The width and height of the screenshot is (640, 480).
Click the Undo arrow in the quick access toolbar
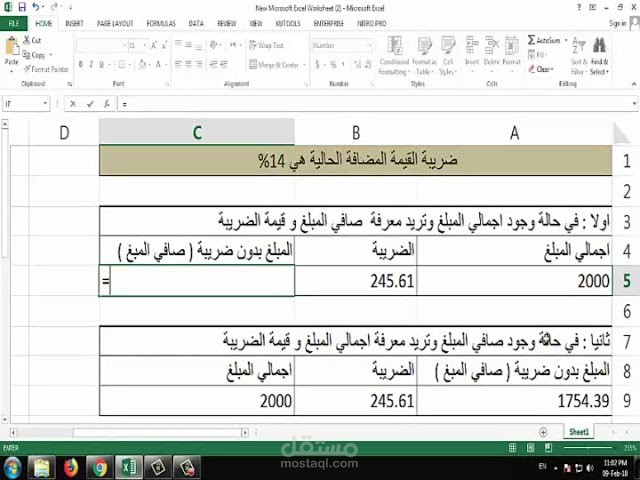[x=36, y=7]
